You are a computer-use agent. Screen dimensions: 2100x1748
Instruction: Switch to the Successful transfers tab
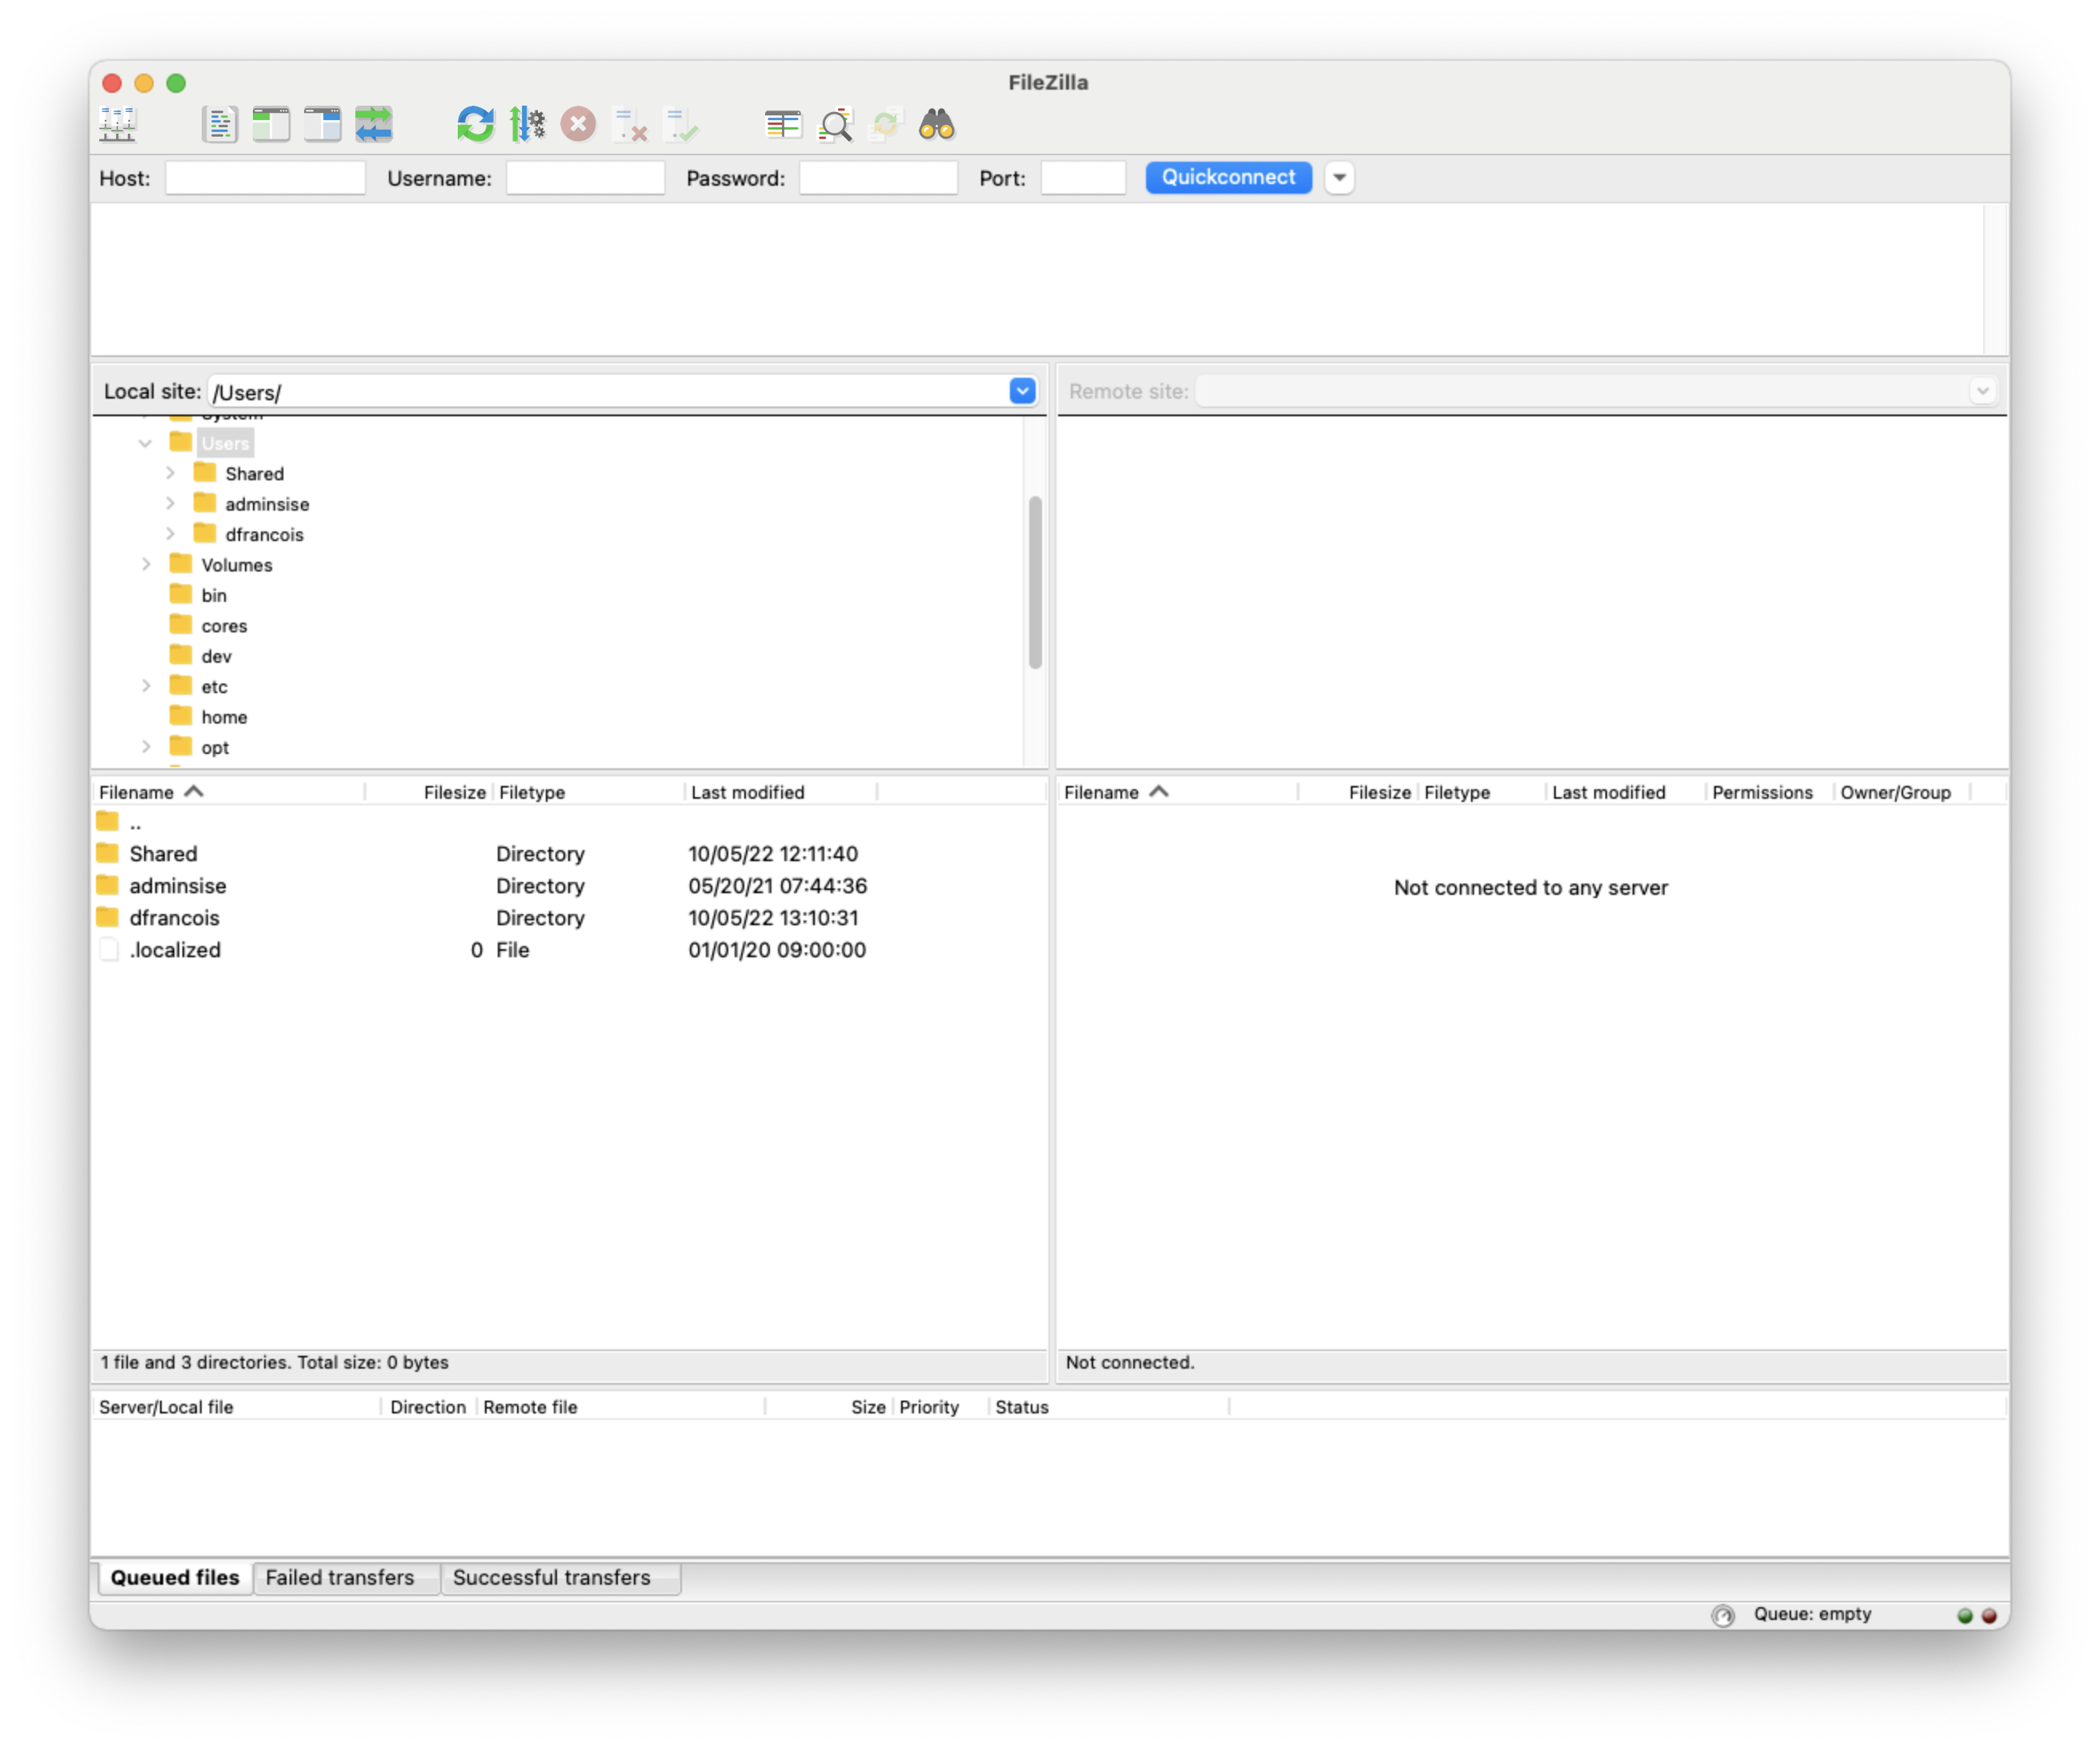(x=560, y=1577)
